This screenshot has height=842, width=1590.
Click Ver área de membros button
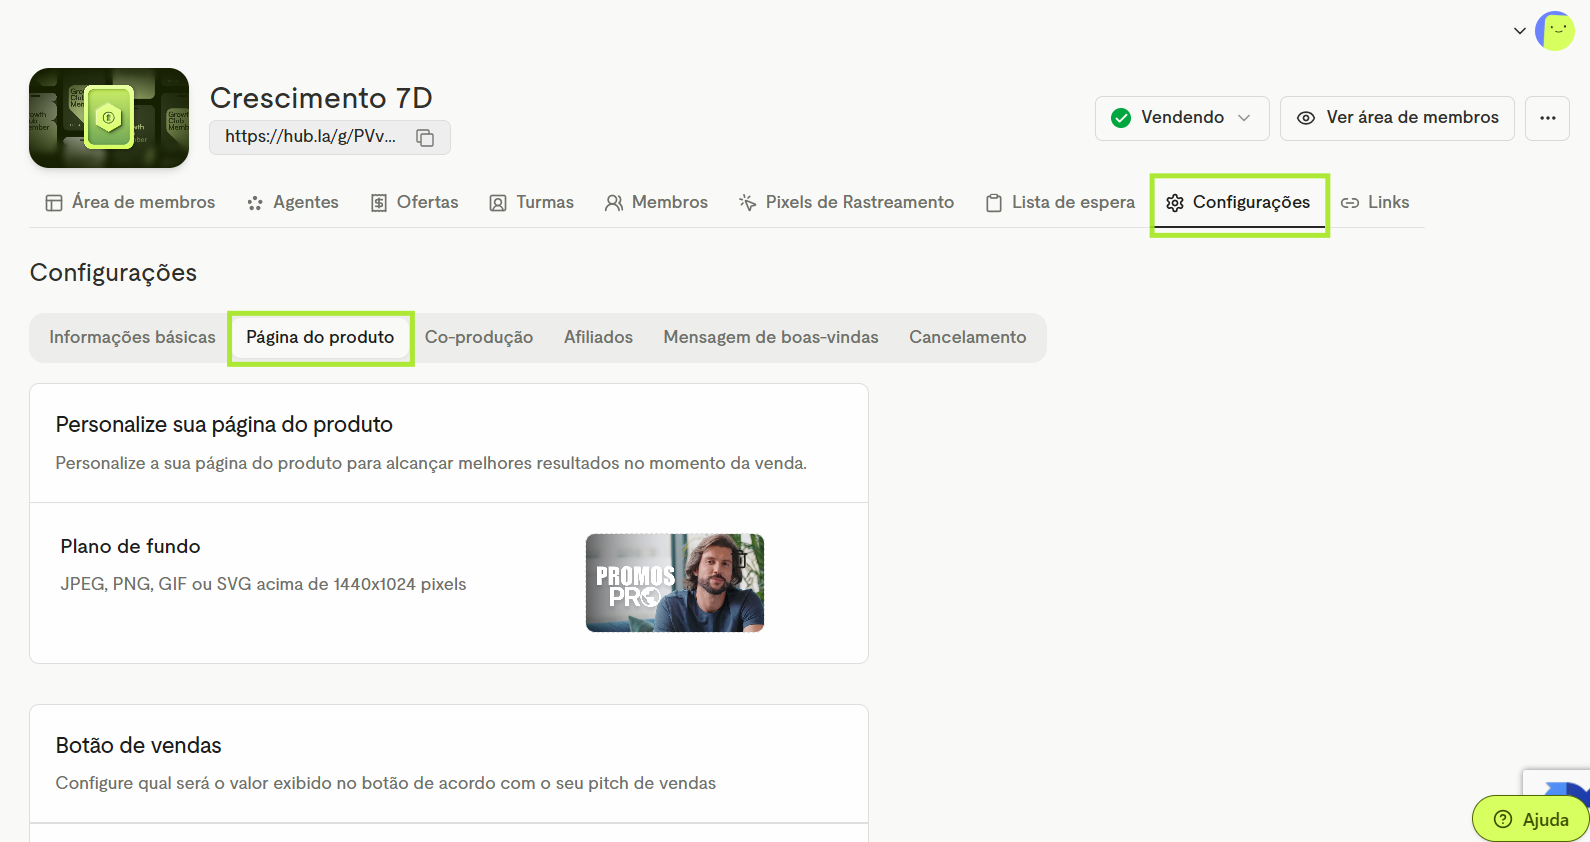[1397, 118]
